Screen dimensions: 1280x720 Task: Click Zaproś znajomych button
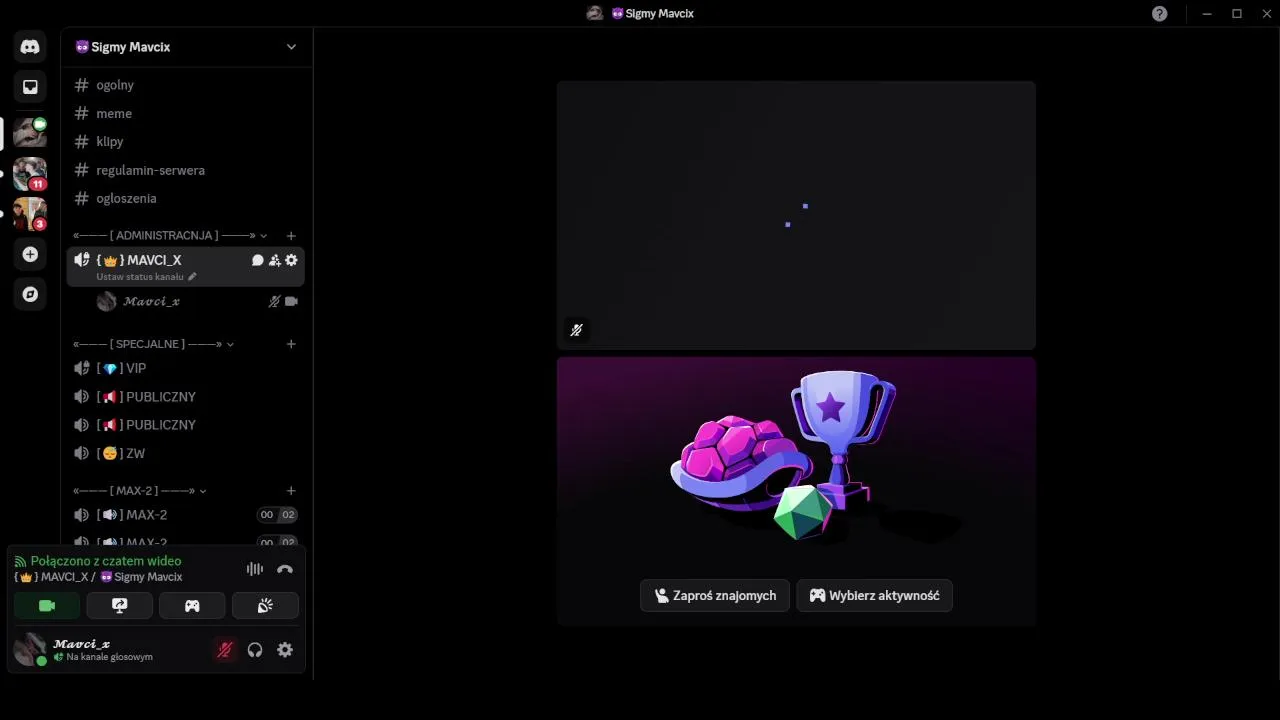(x=715, y=595)
